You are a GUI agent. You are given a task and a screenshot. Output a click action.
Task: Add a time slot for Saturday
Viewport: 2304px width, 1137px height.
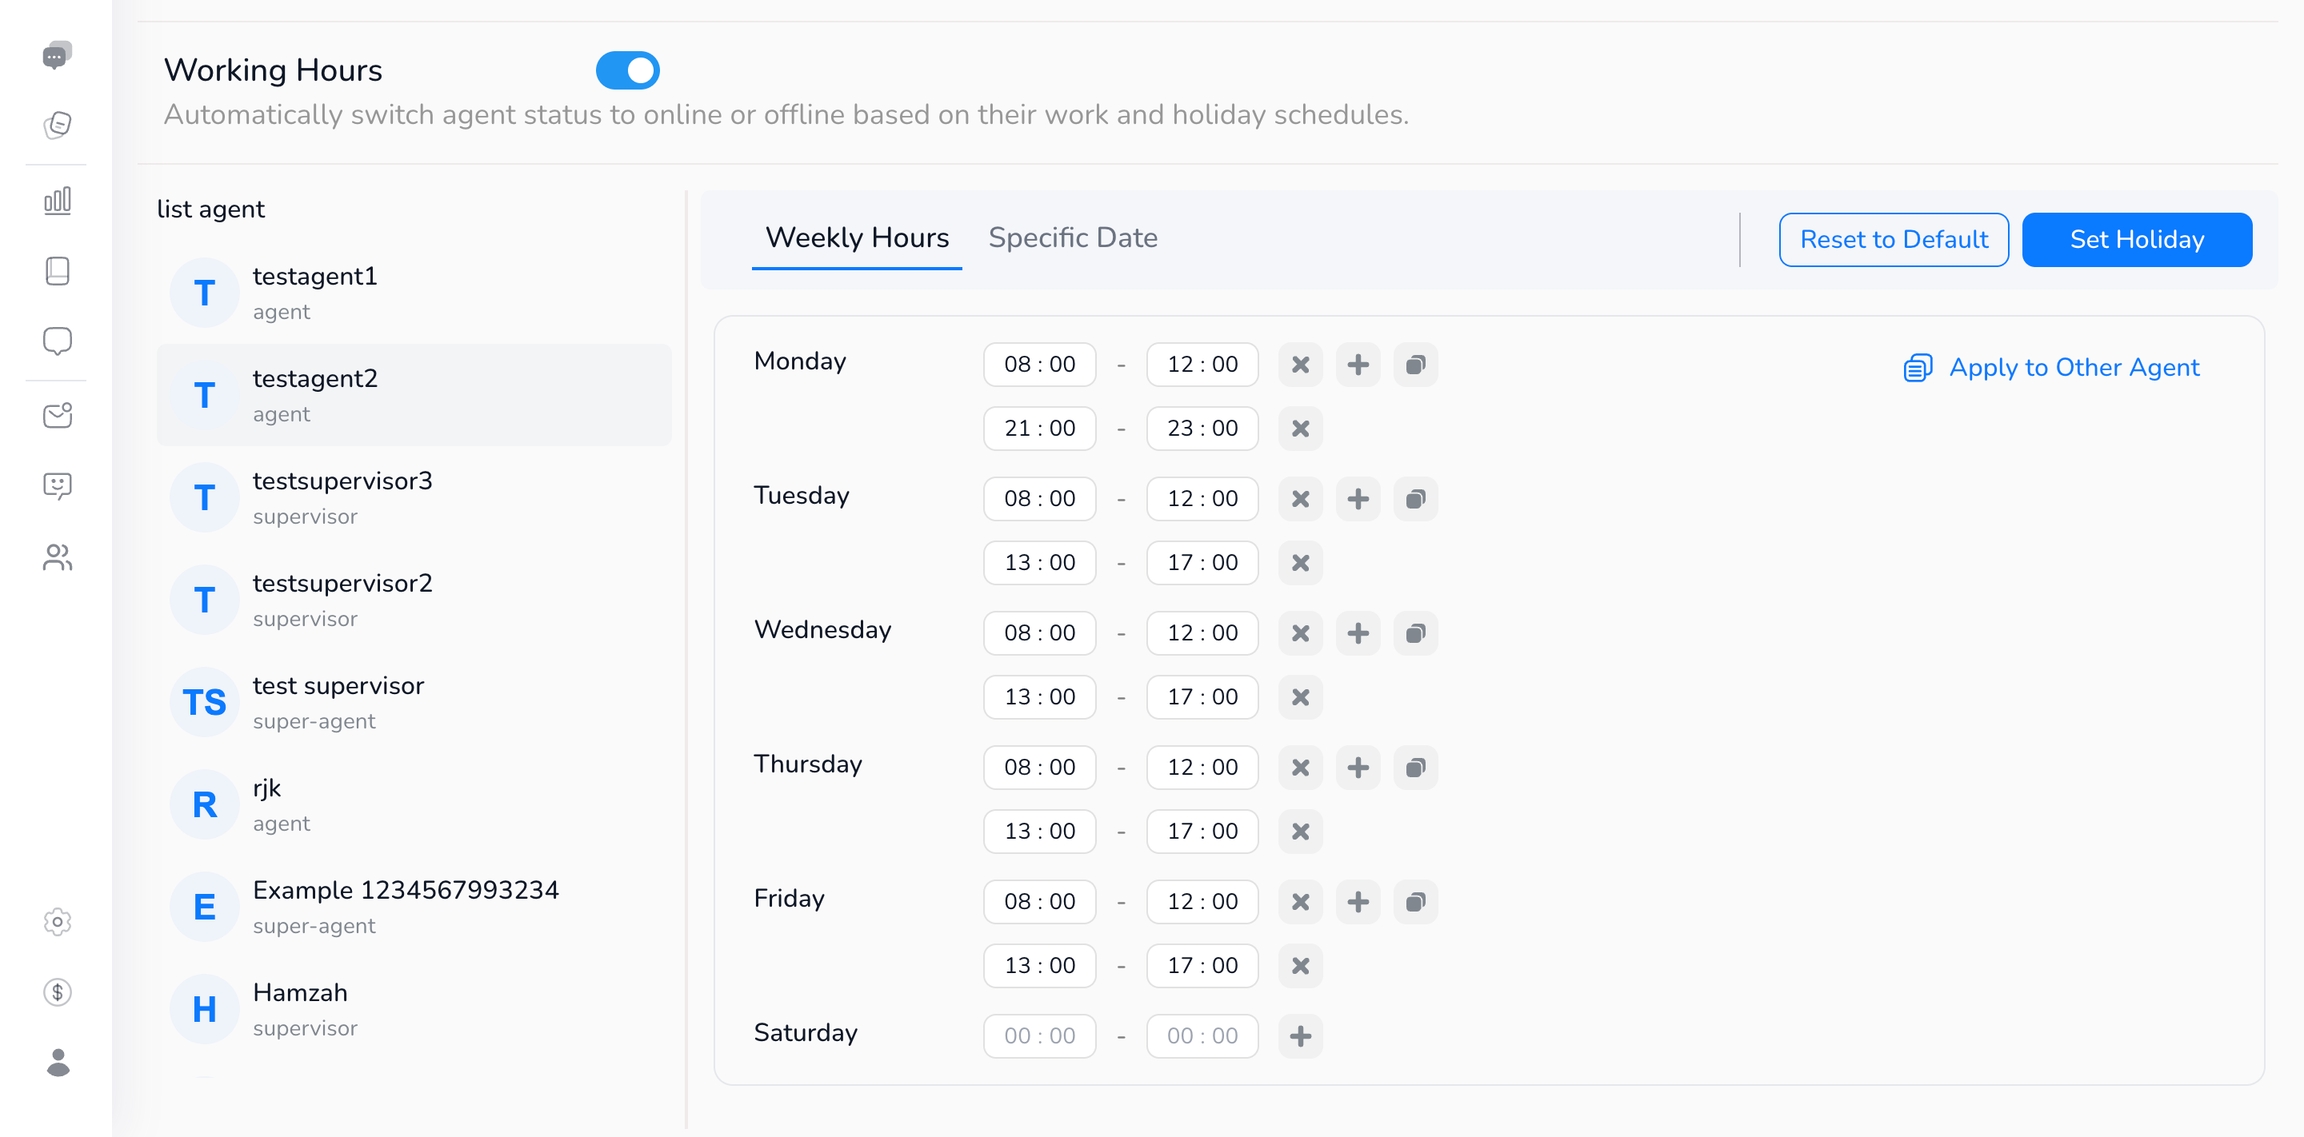coord(1300,1036)
